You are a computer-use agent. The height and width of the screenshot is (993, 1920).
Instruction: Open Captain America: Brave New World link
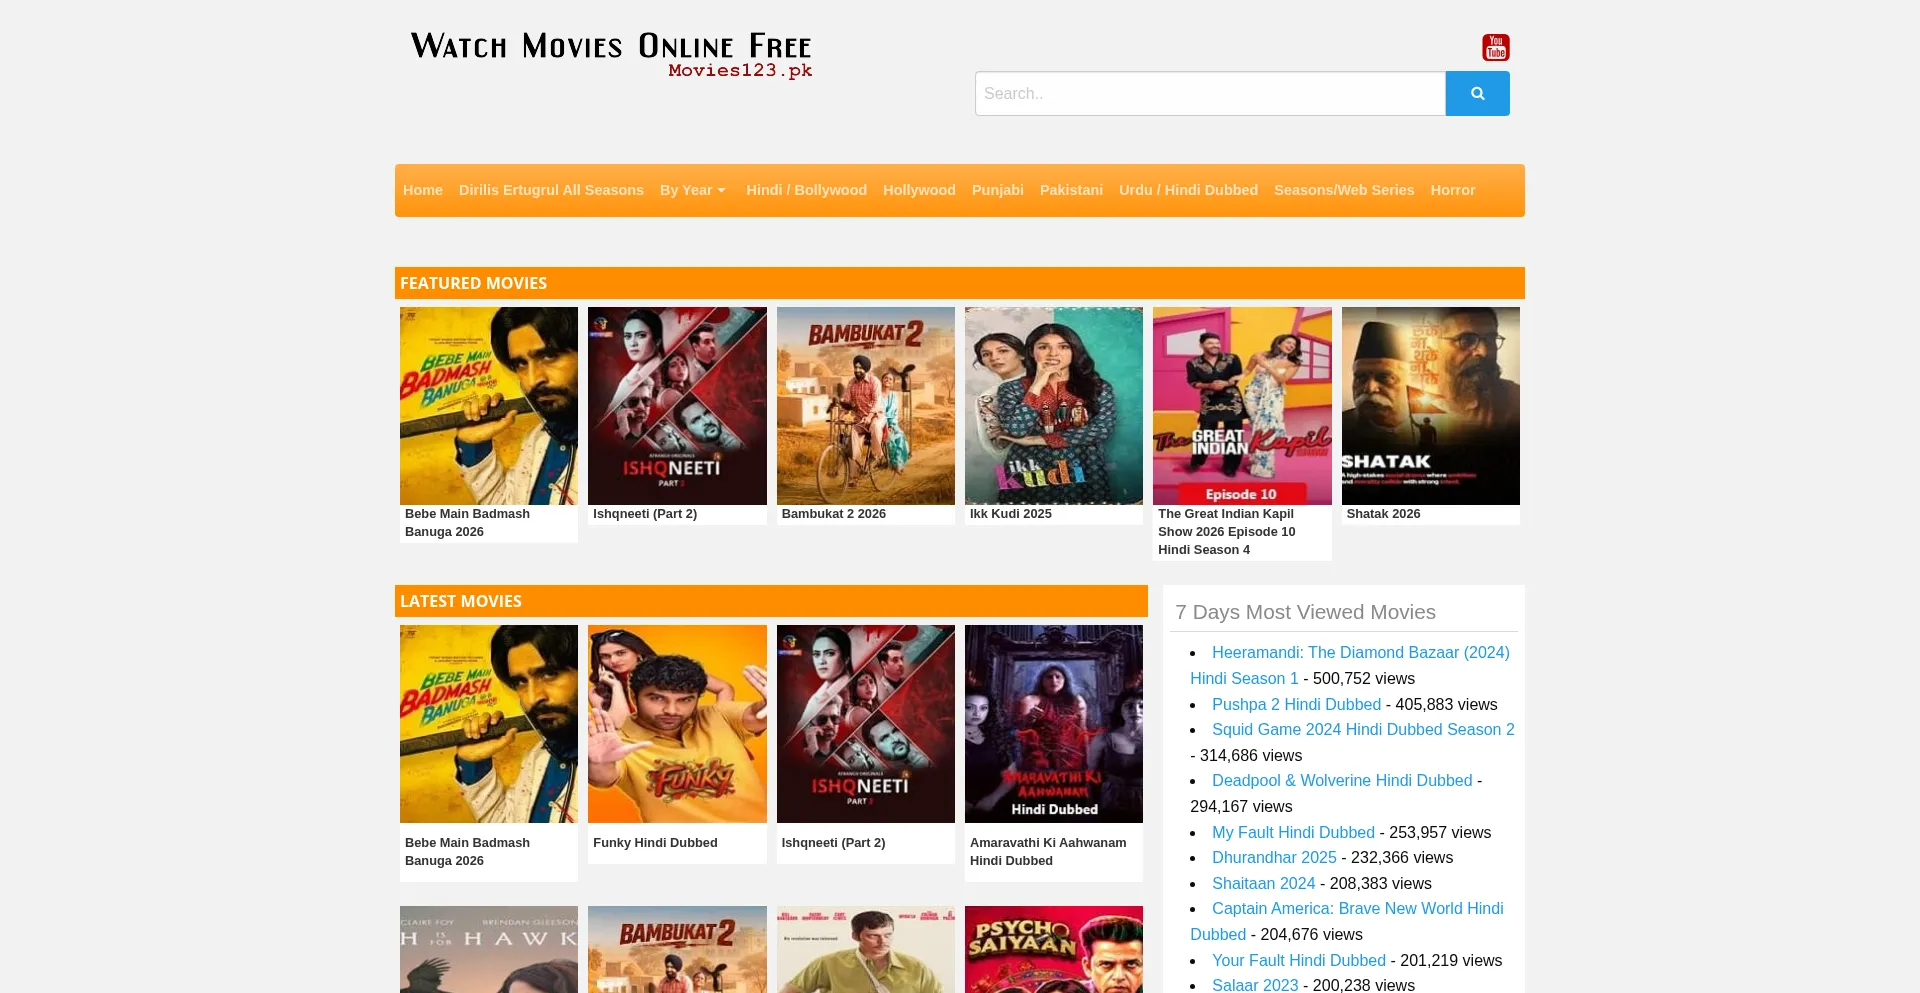[1347, 921]
